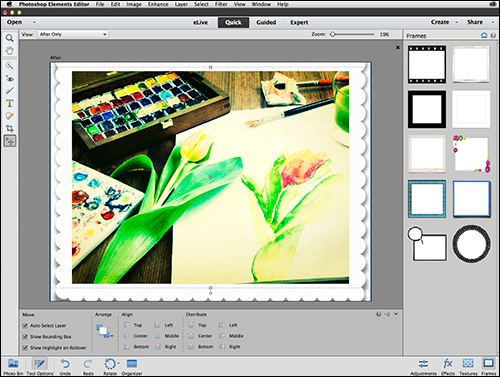This screenshot has height=377, width=500.
Task: Open the Textures panel
Action: (468, 367)
